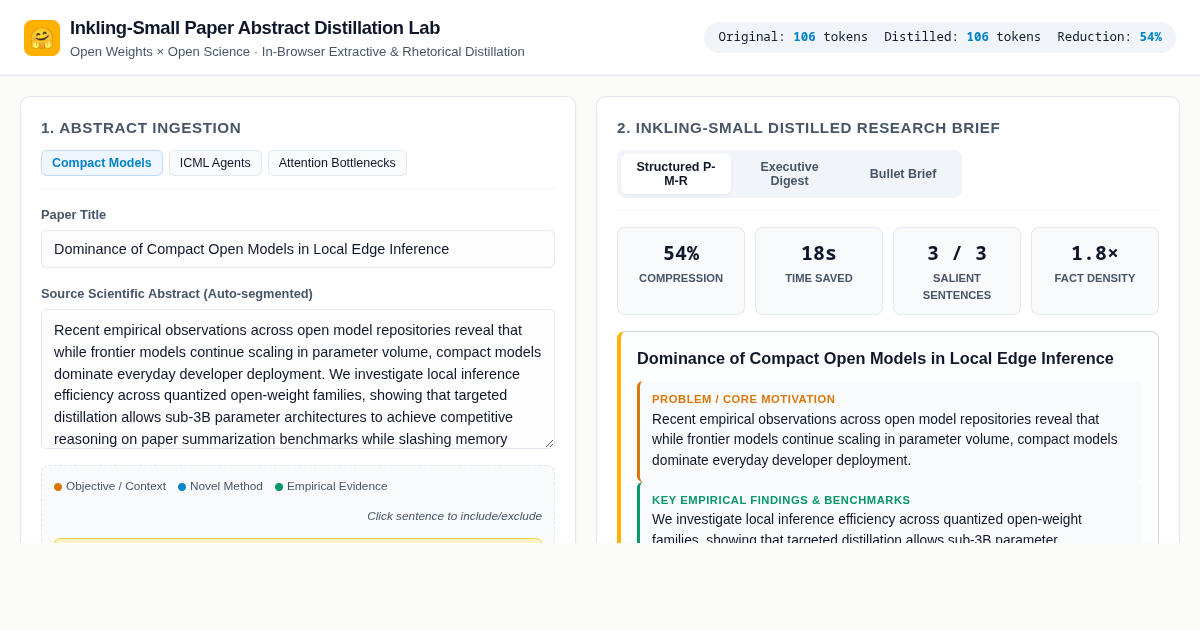
Task: Switch to the Bullet Brief tab
Action: coord(903,174)
